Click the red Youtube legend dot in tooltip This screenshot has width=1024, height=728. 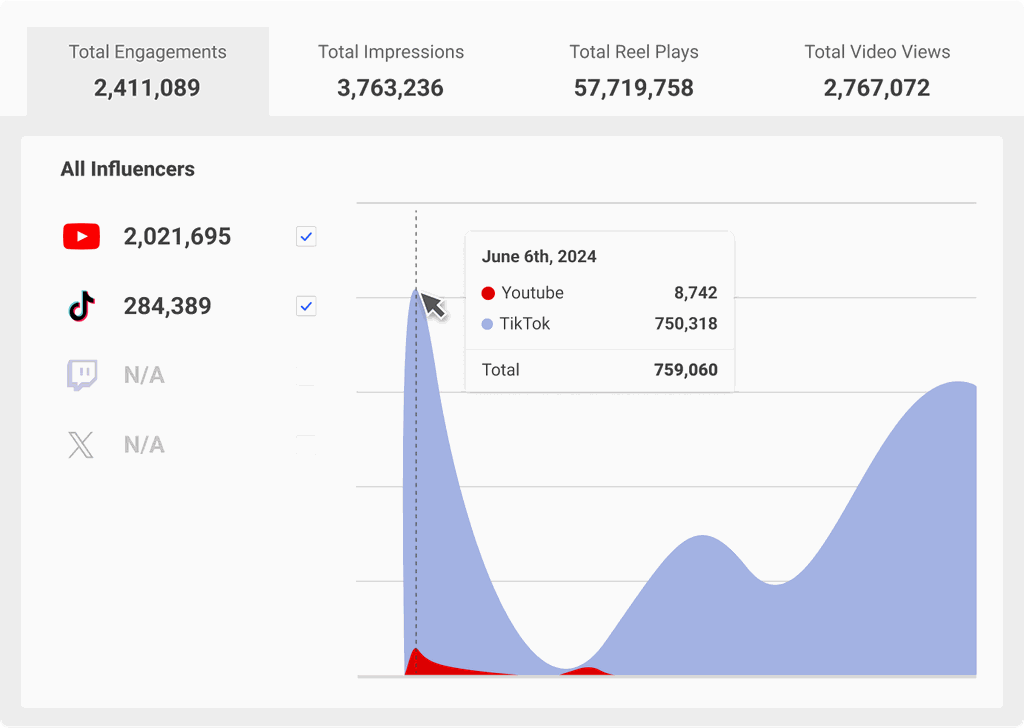pyautogui.click(x=488, y=294)
